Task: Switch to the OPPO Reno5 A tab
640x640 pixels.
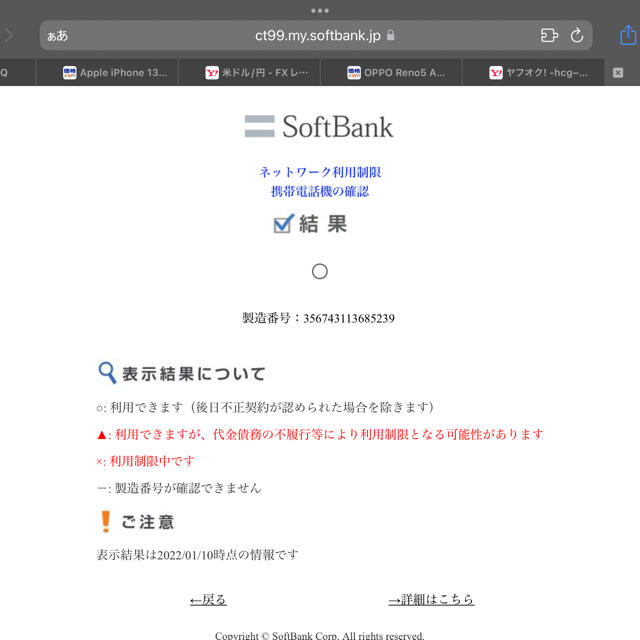Action: coord(391,73)
